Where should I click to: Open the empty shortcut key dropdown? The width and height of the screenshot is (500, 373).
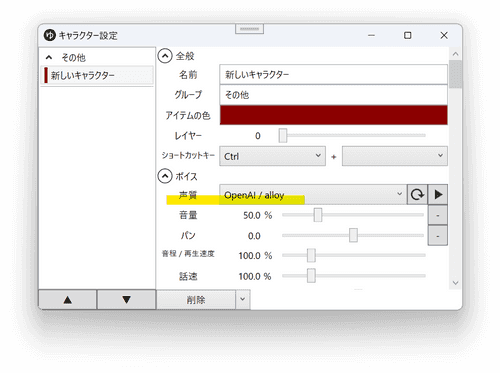pyautogui.click(x=395, y=156)
